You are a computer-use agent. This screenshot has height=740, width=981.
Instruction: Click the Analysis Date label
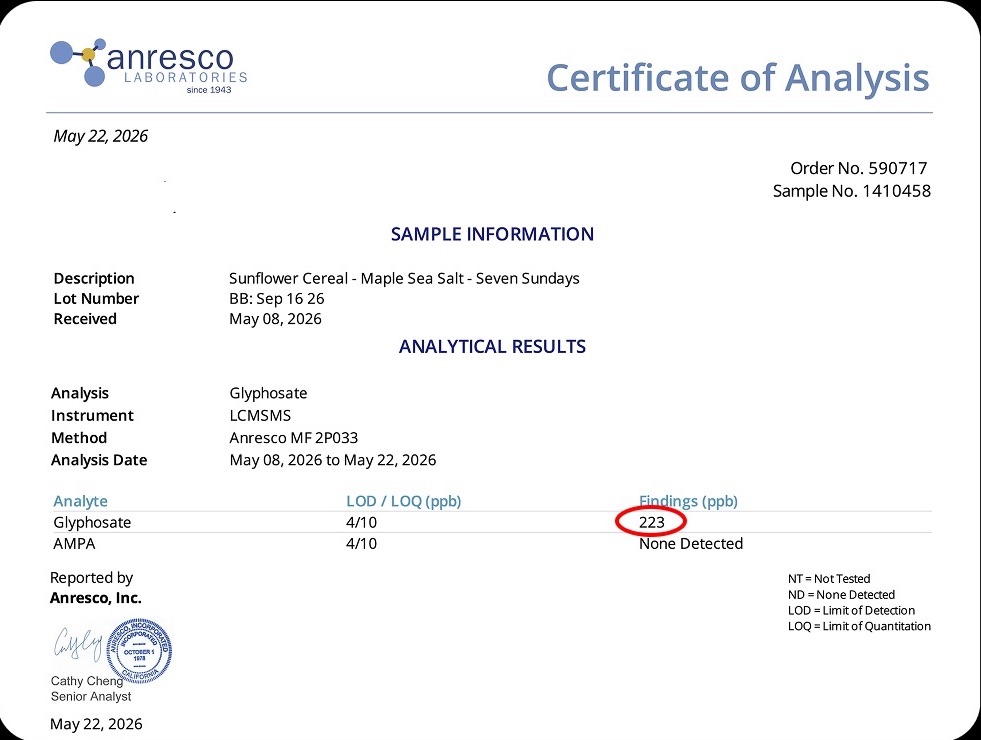point(99,460)
